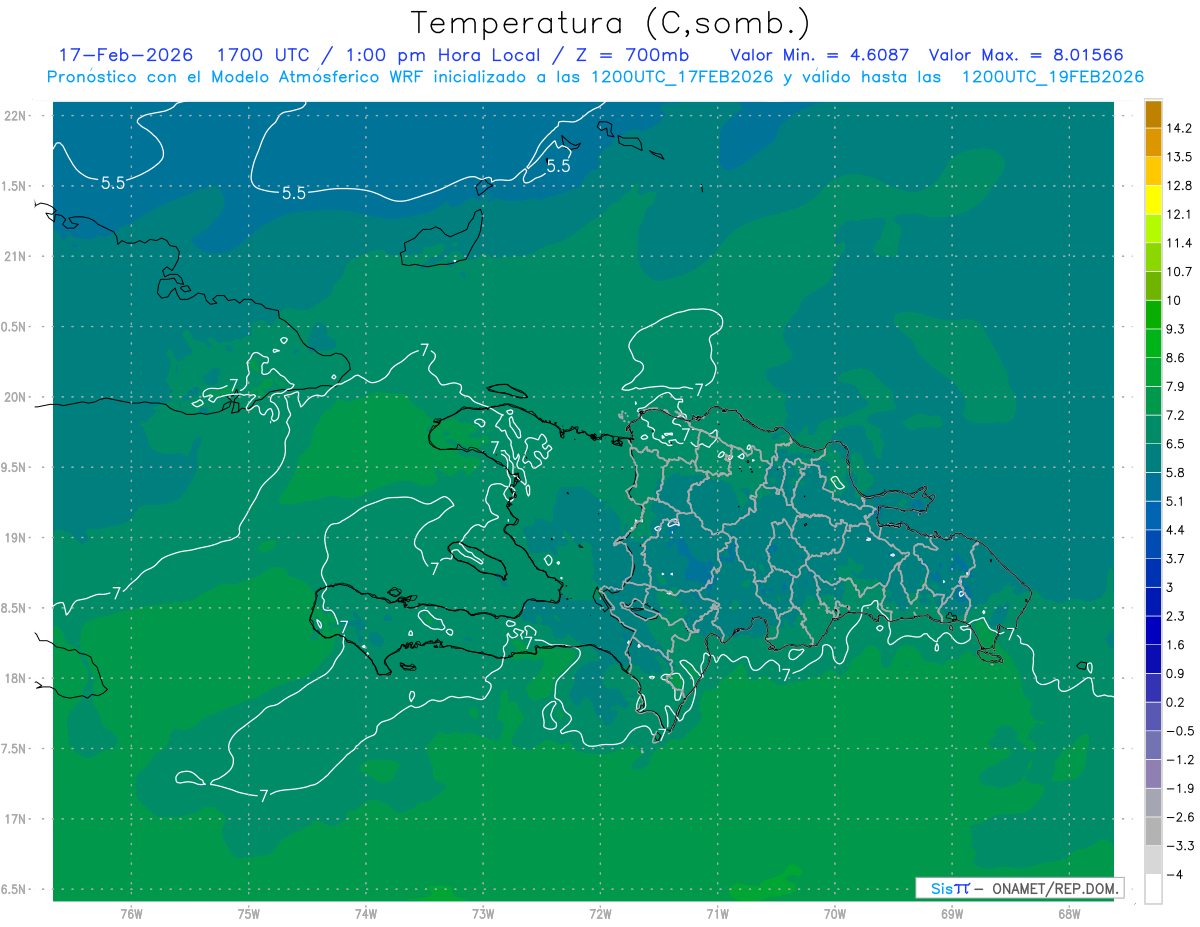Click the colorbar value "9.3"

1176,329
